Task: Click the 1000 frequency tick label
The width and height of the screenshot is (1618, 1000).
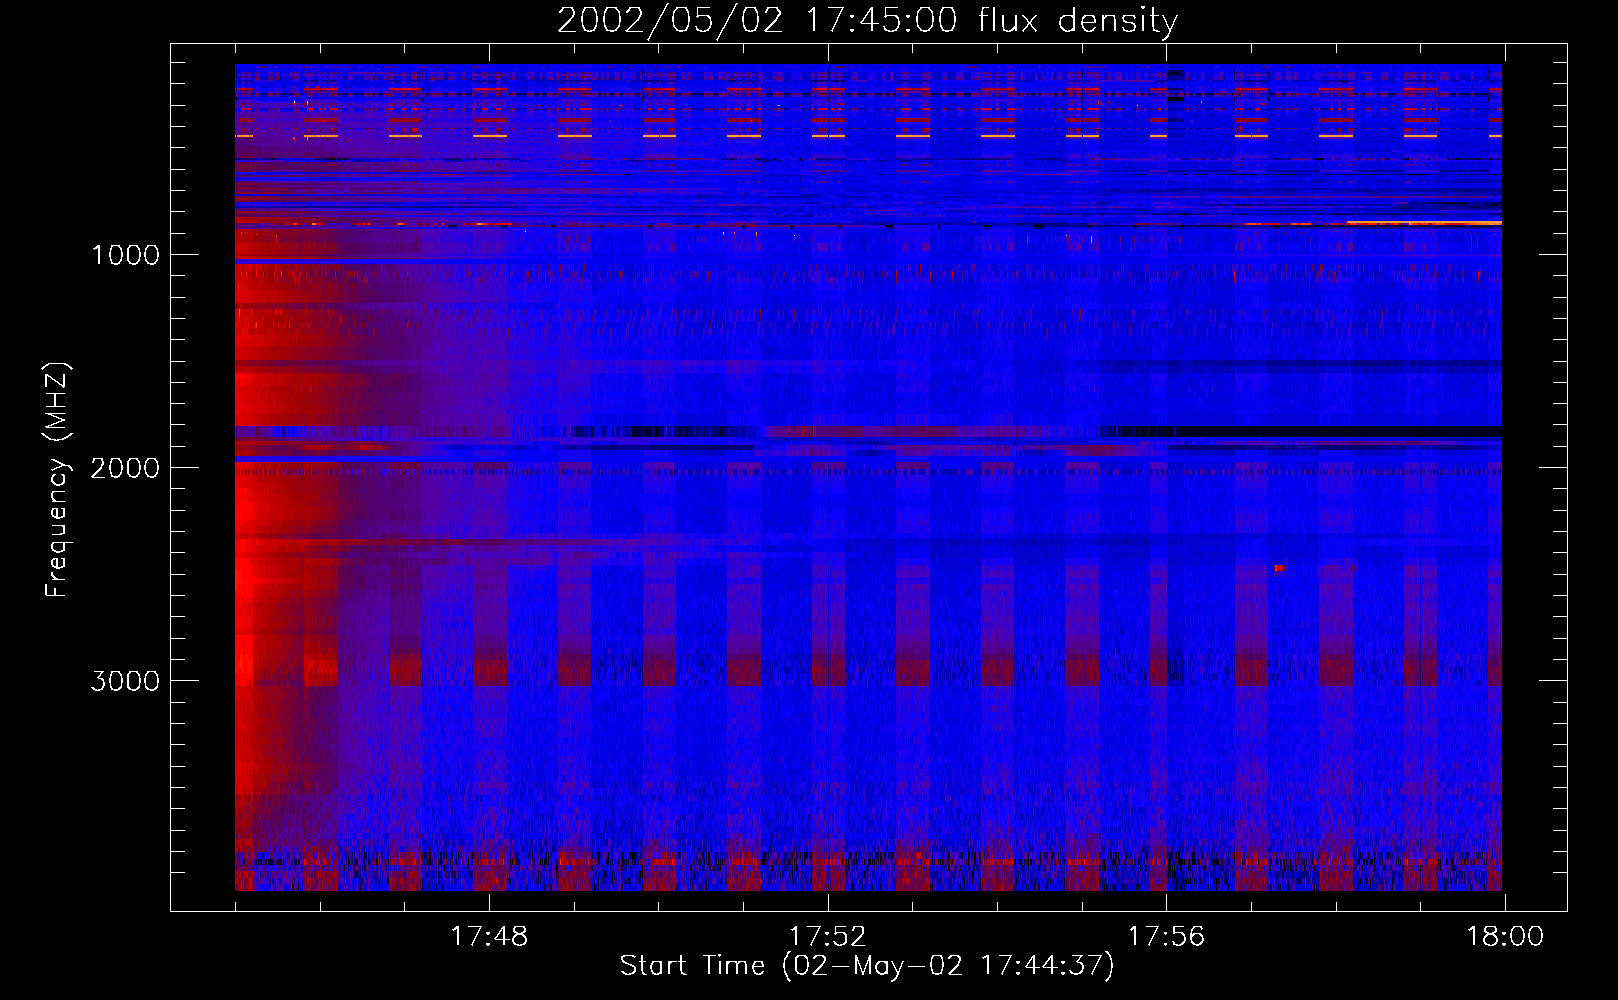Action: (x=125, y=255)
